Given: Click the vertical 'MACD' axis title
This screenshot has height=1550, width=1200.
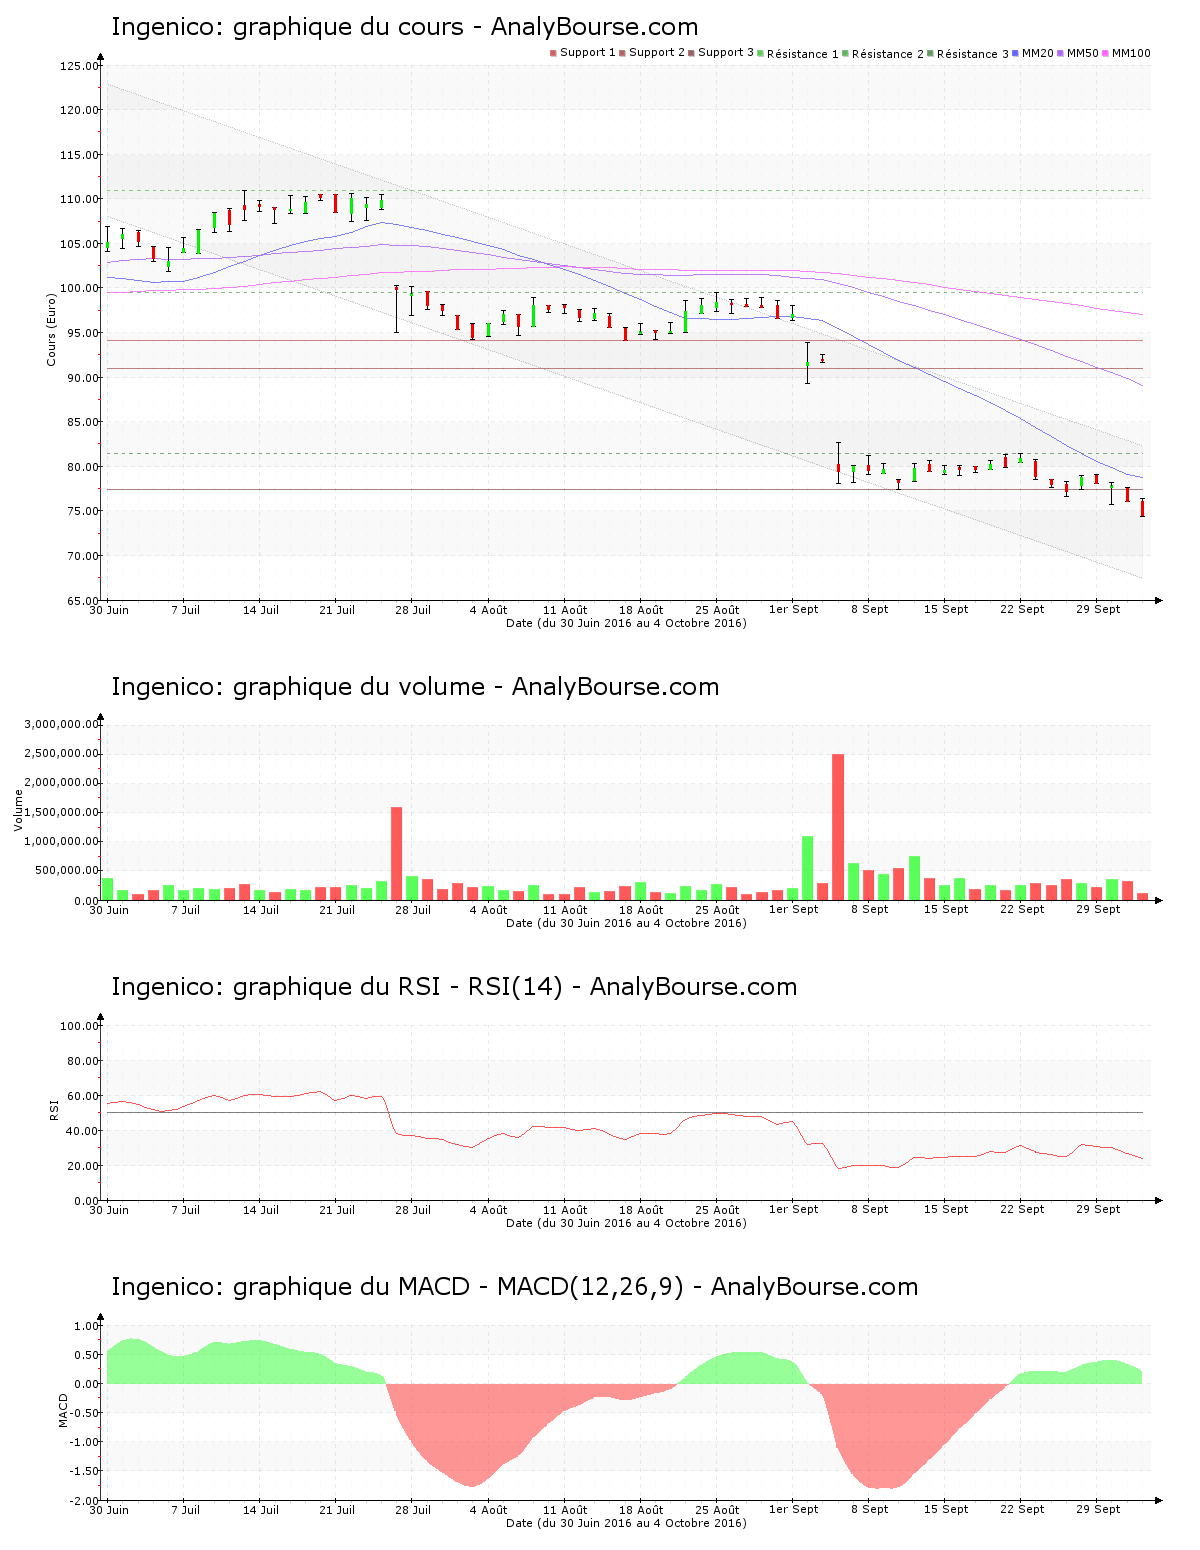Looking at the screenshot, I should (x=64, y=1410).
